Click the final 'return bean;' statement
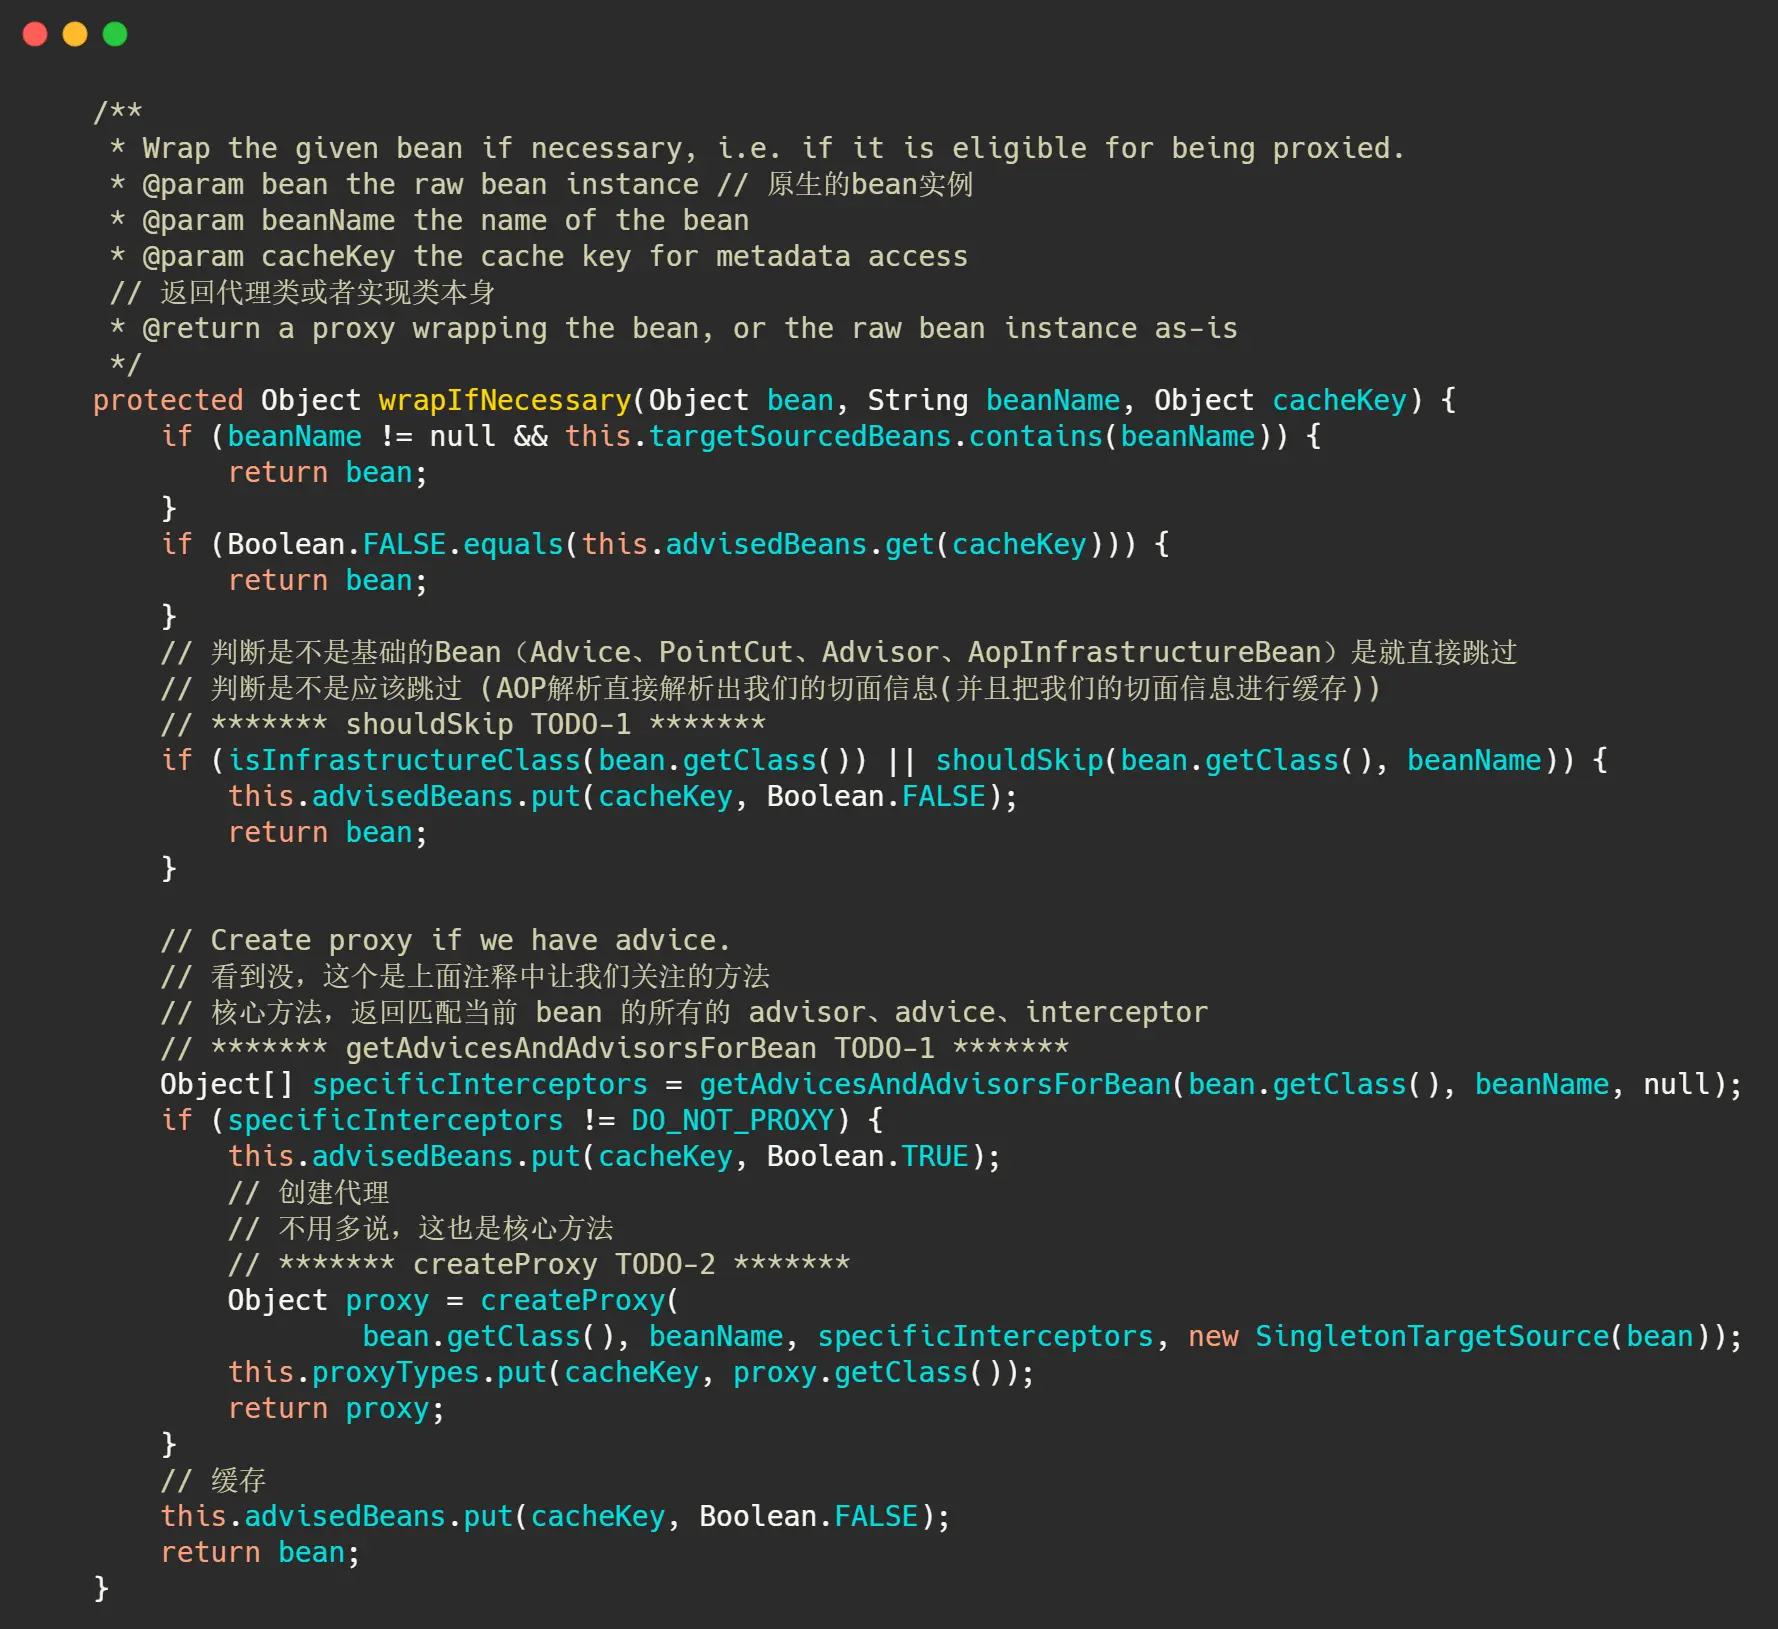 (x=260, y=1552)
